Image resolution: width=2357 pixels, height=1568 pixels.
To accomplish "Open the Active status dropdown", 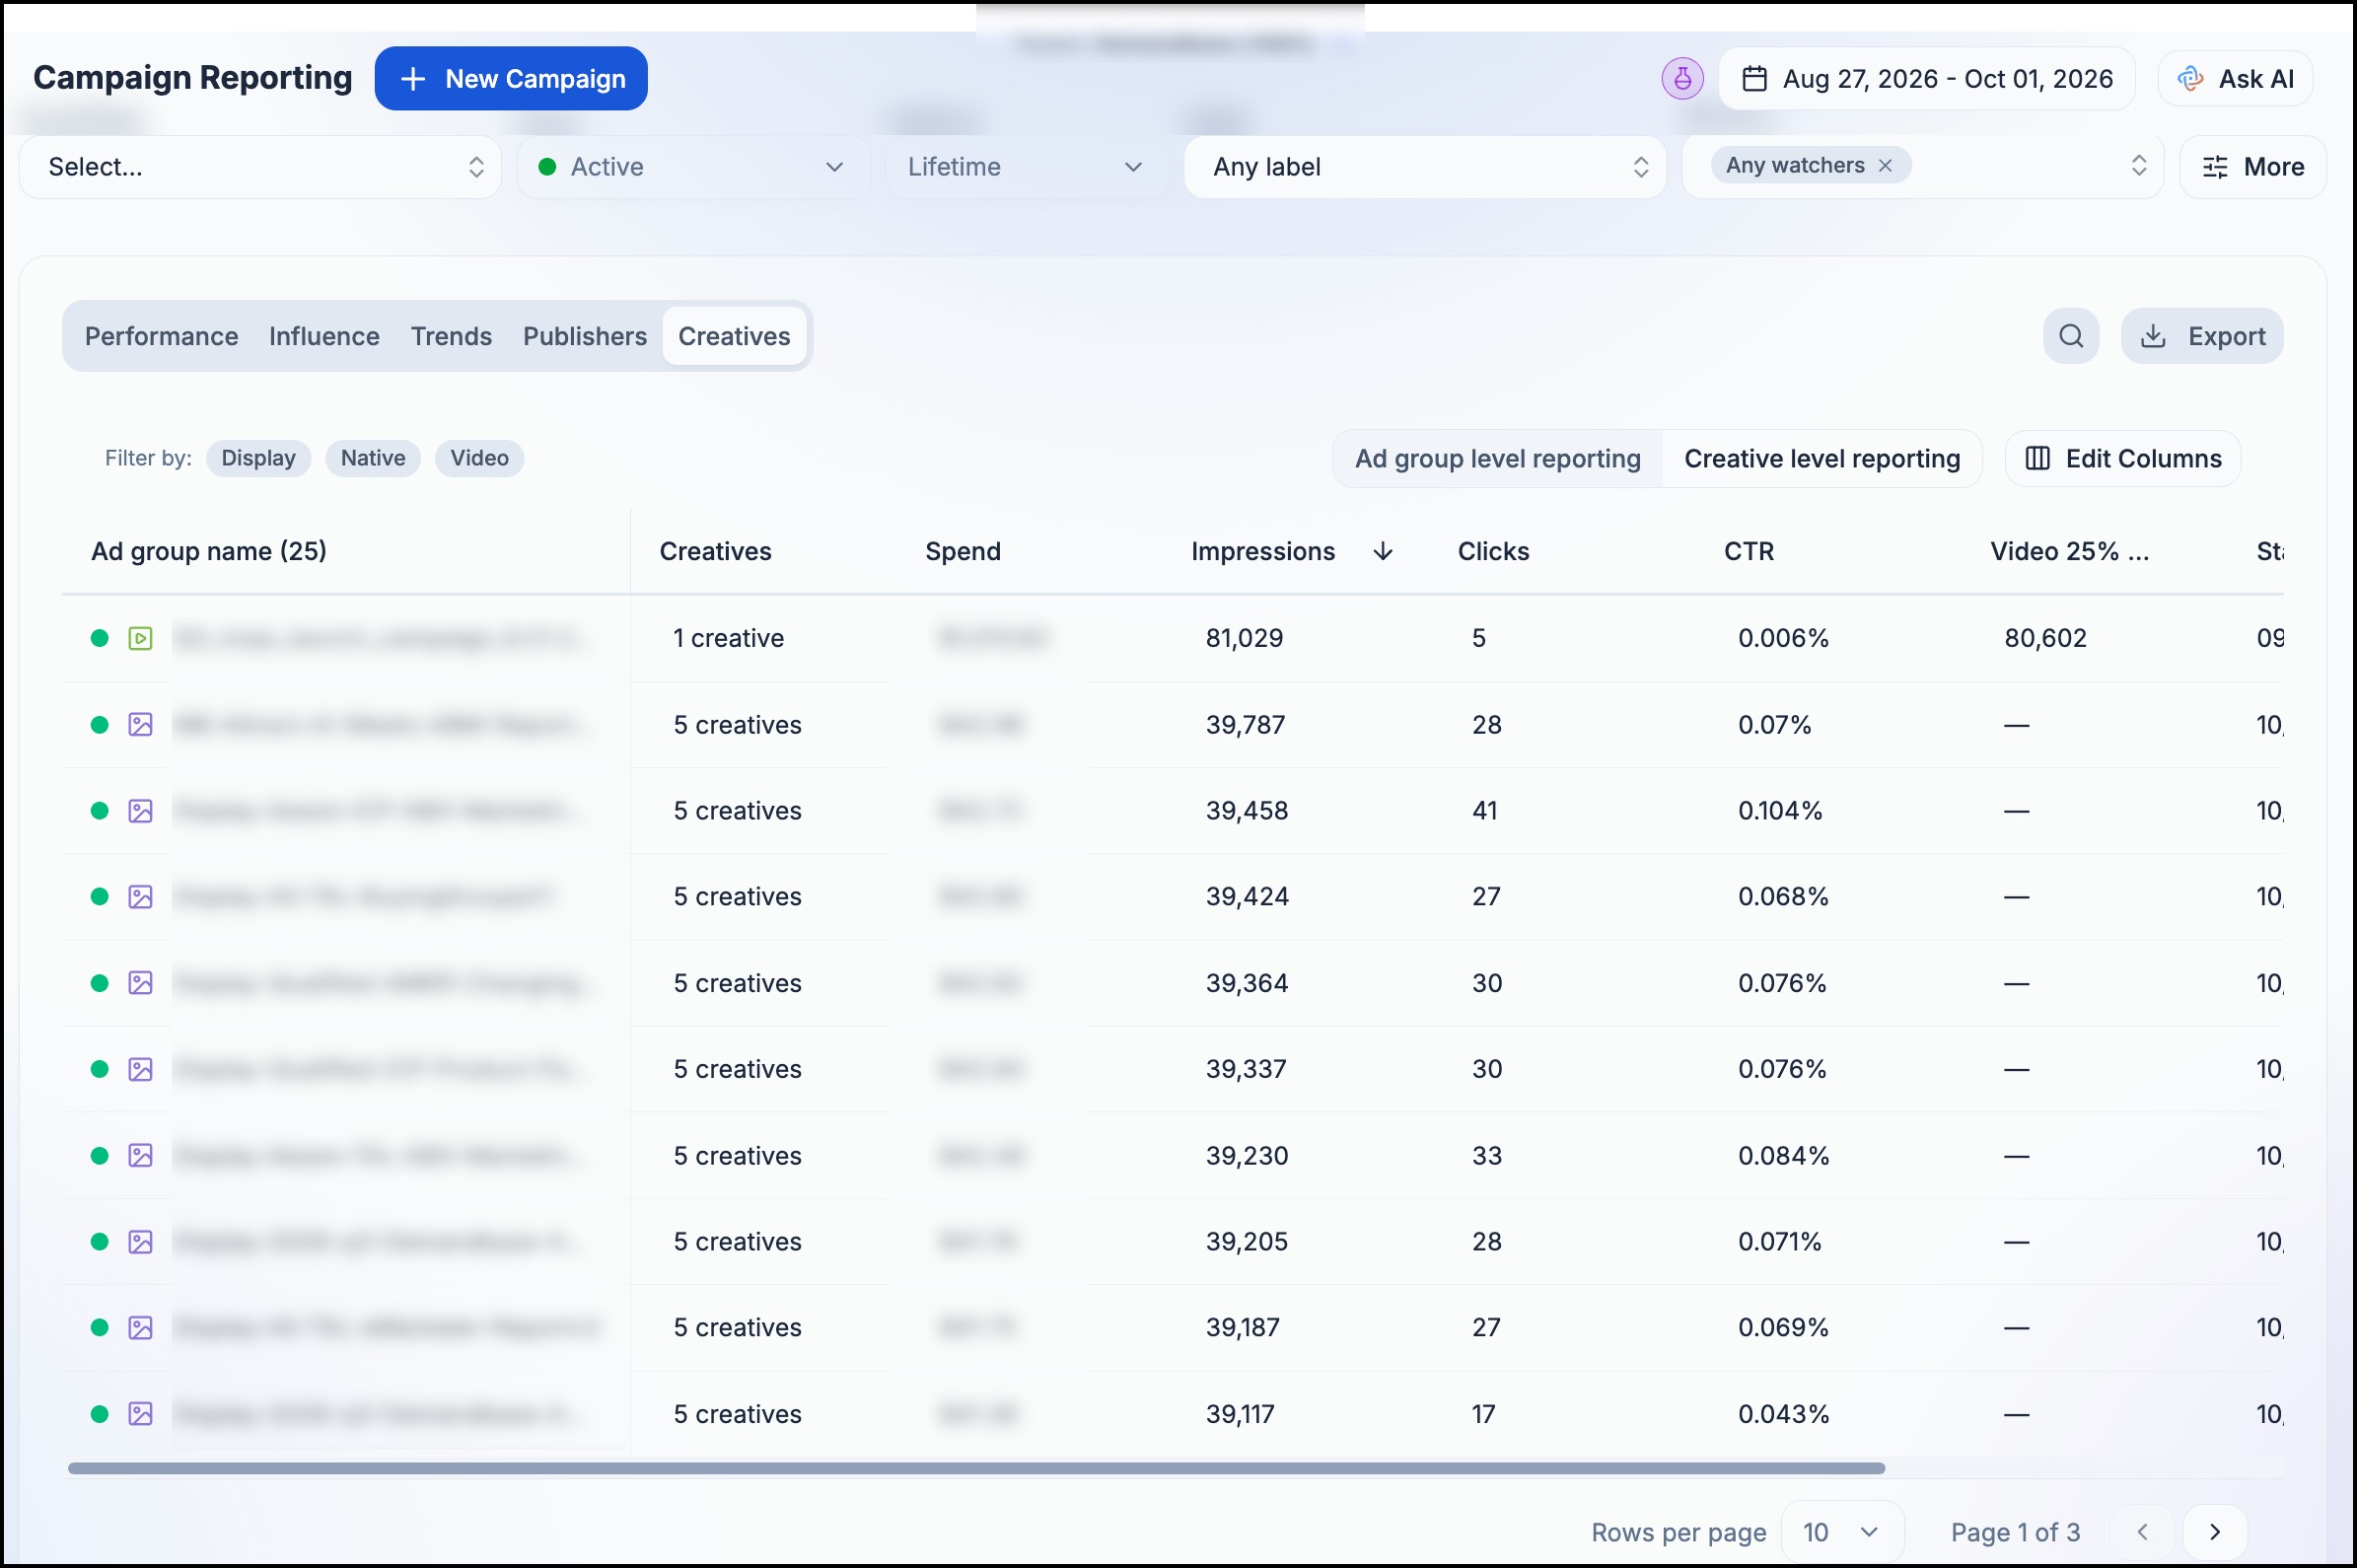I will pyautogui.click(x=693, y=167).
